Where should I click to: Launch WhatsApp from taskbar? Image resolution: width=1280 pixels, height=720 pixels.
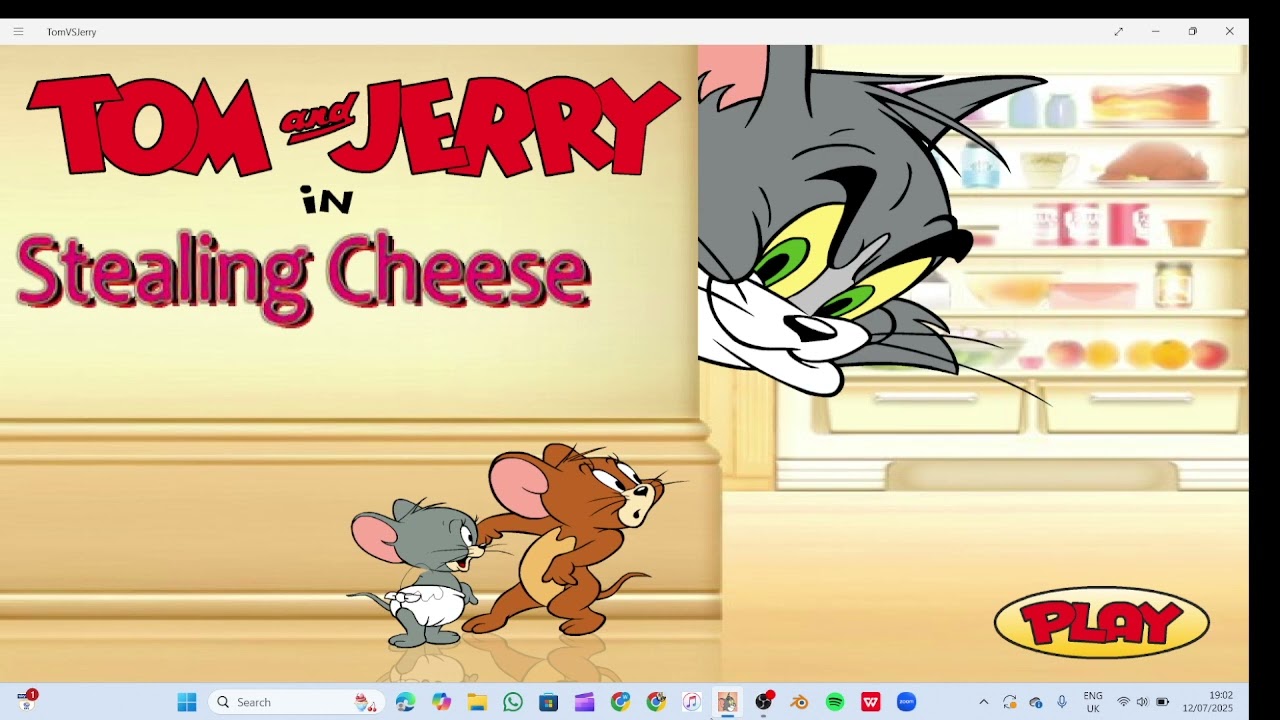[513, 702]
